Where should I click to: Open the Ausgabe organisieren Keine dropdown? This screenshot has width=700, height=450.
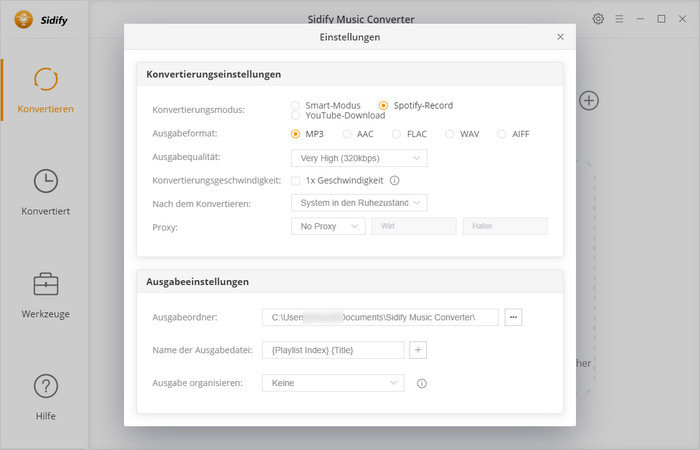[x=333, y=383]
